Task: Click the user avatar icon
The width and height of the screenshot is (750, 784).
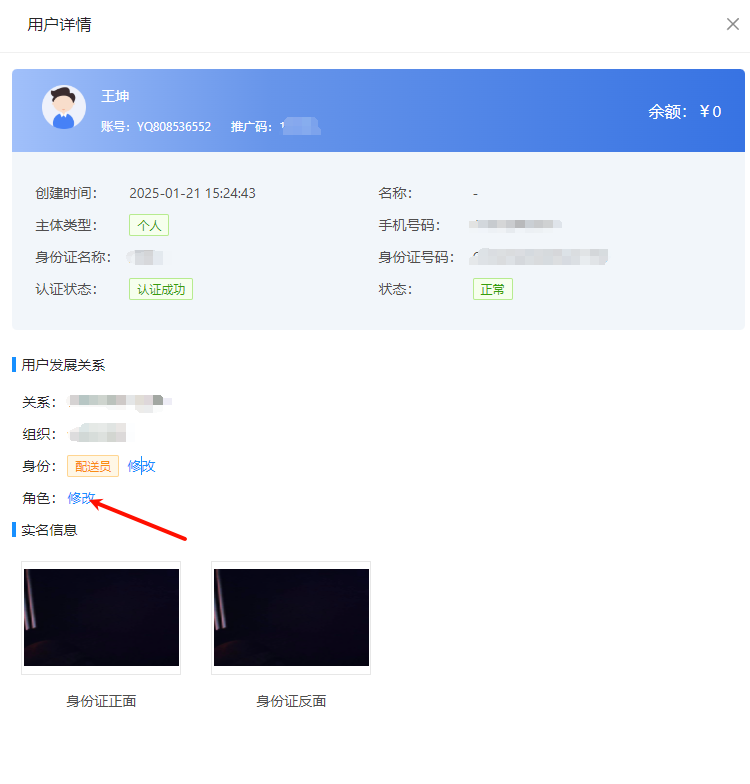Action: (x=64, y=107)
